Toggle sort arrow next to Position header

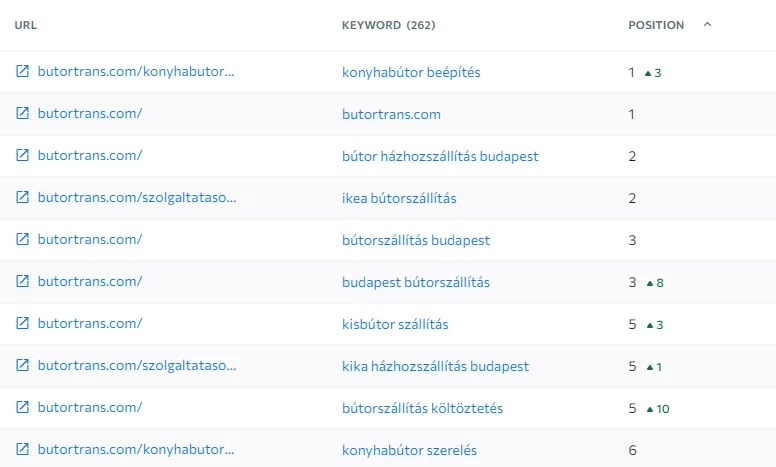[708, 25]
